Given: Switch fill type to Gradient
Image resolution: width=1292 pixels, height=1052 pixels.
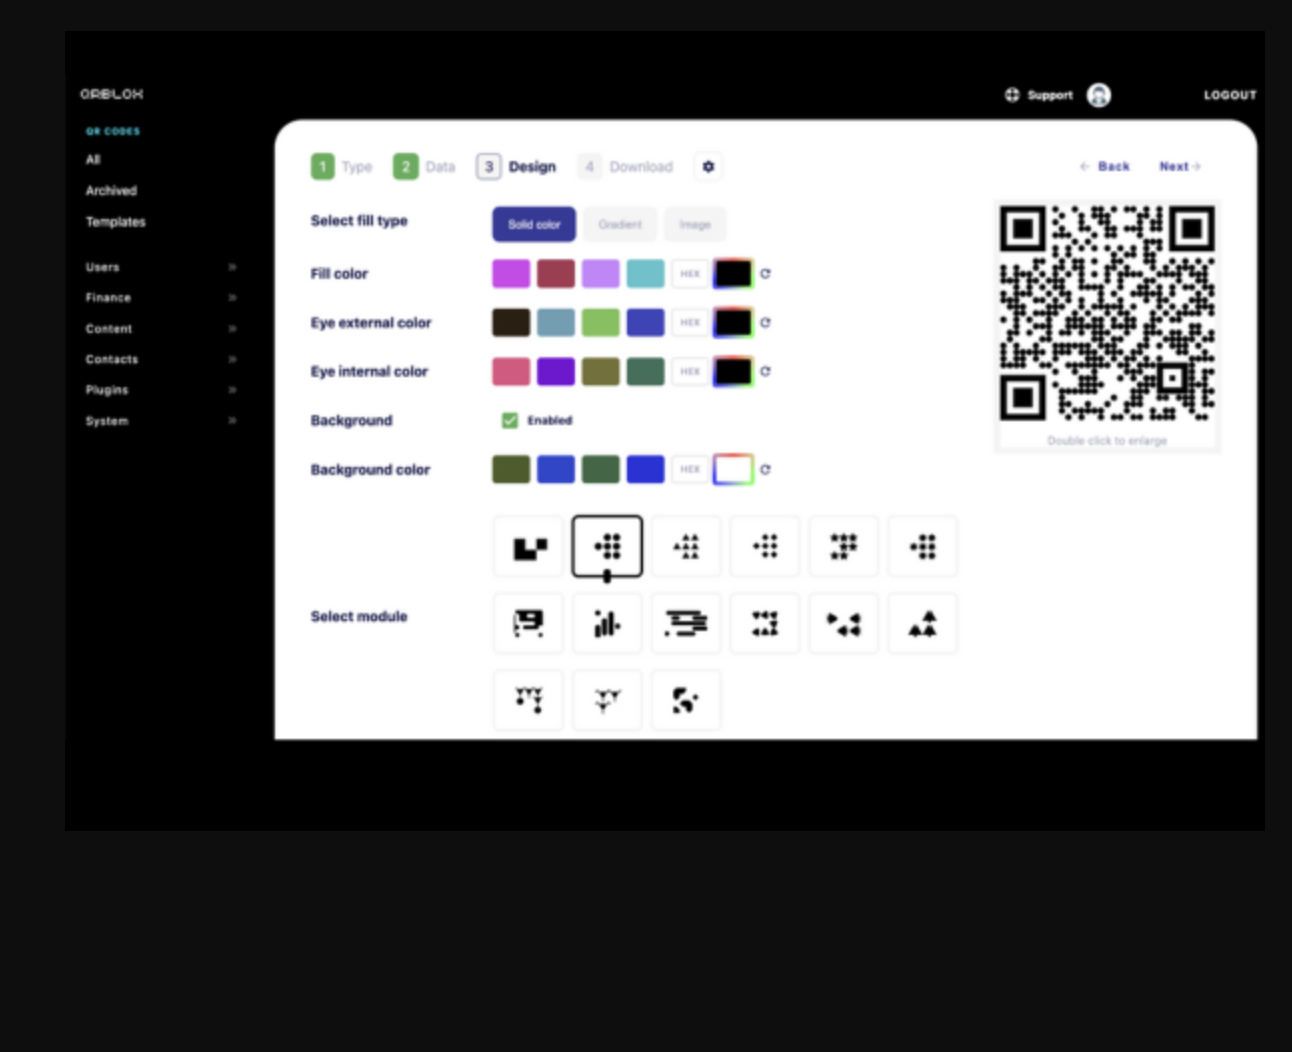Looking at the screenshot, I should pos(619,224).
